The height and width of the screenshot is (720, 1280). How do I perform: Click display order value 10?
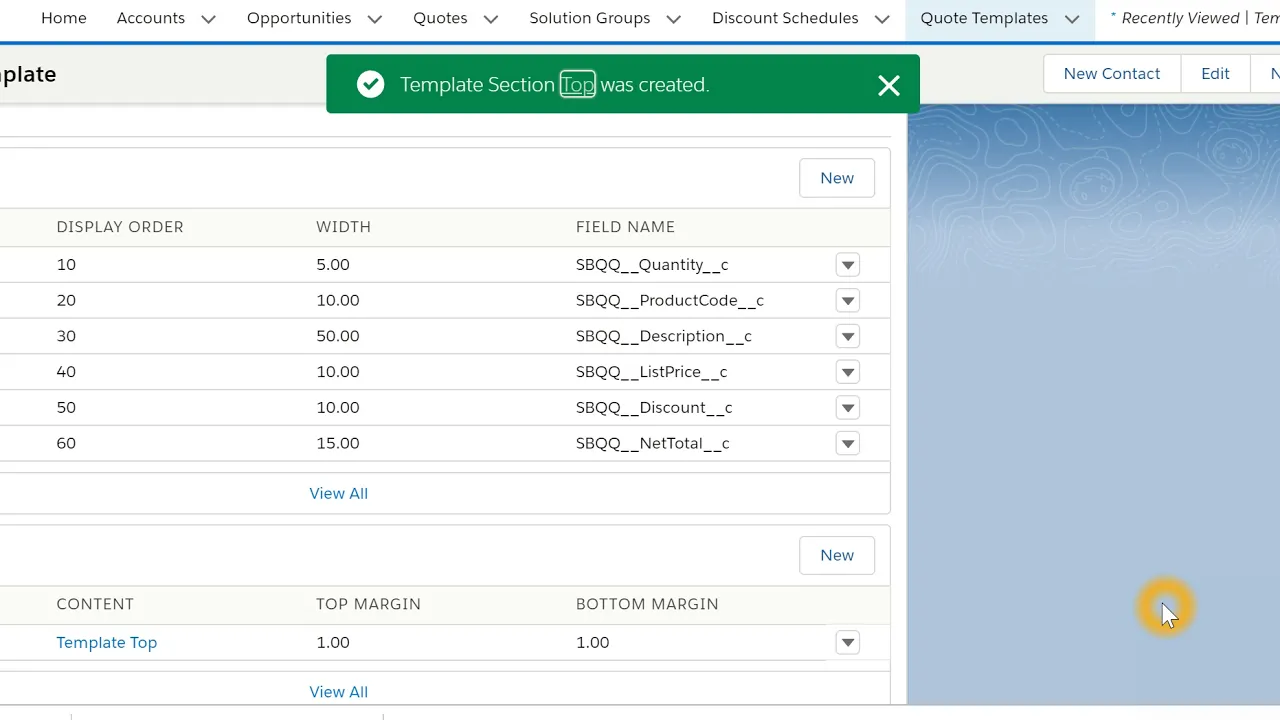[66, 265]
